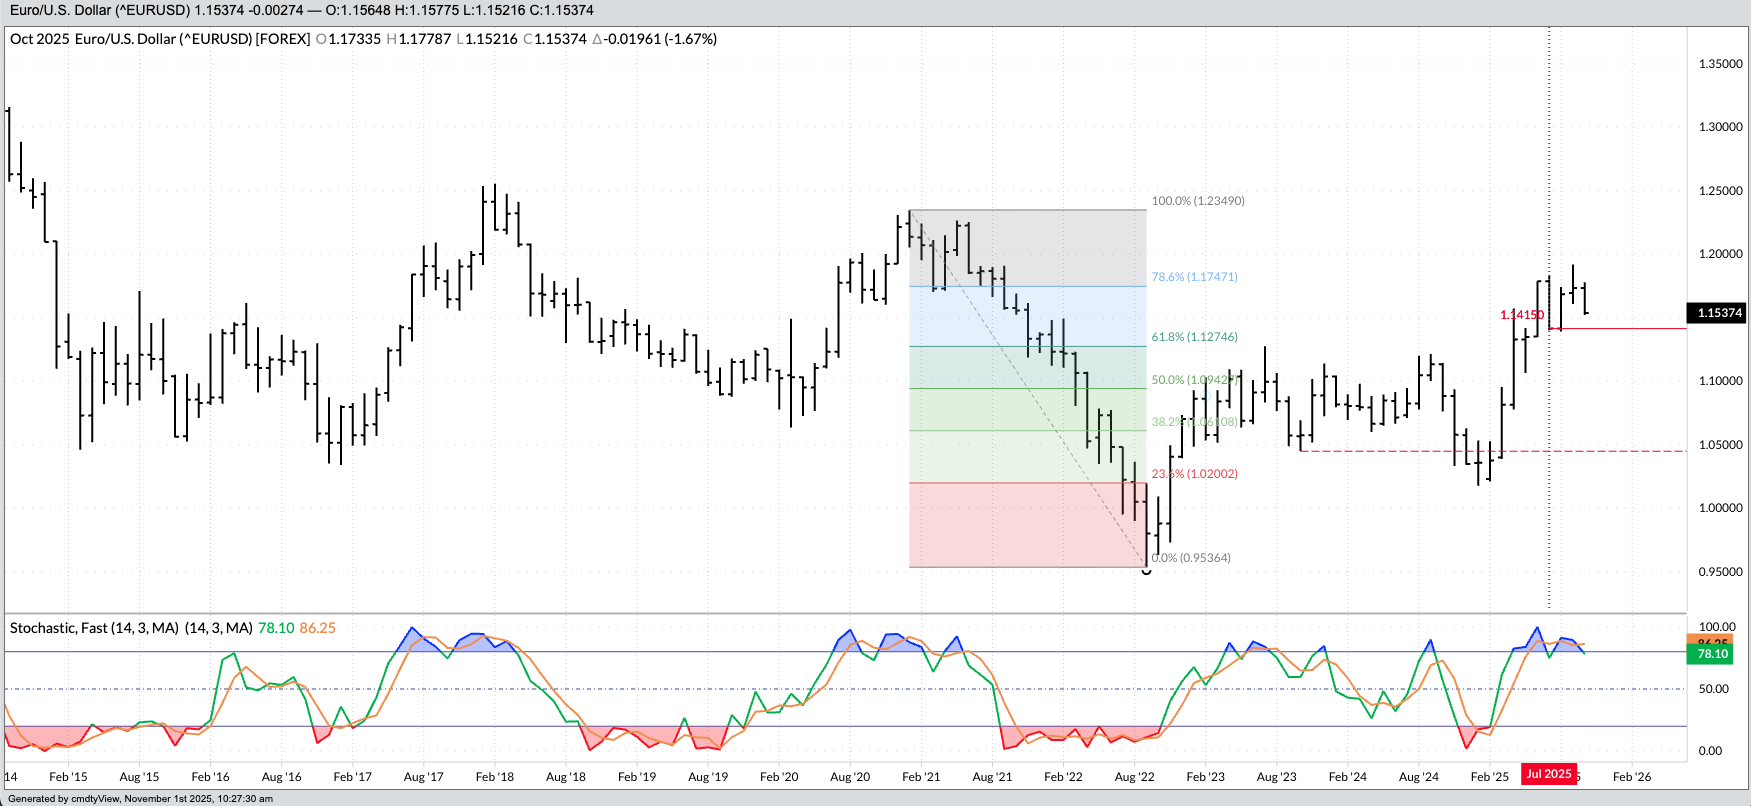Click the Aug '22 label on time axis

click(1134, 777)
